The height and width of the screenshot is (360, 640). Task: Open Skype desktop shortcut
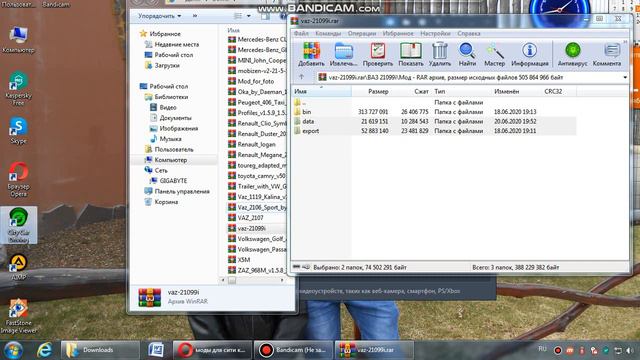(18, 130)
